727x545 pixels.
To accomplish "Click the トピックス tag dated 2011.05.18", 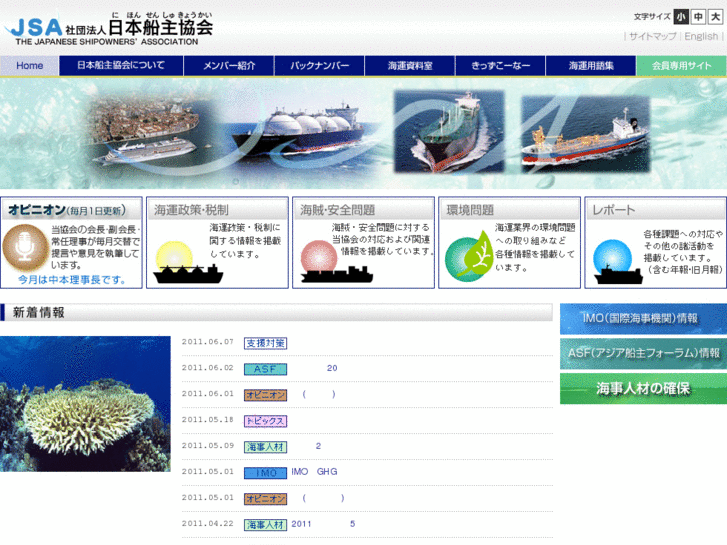I will click(266, 421).
